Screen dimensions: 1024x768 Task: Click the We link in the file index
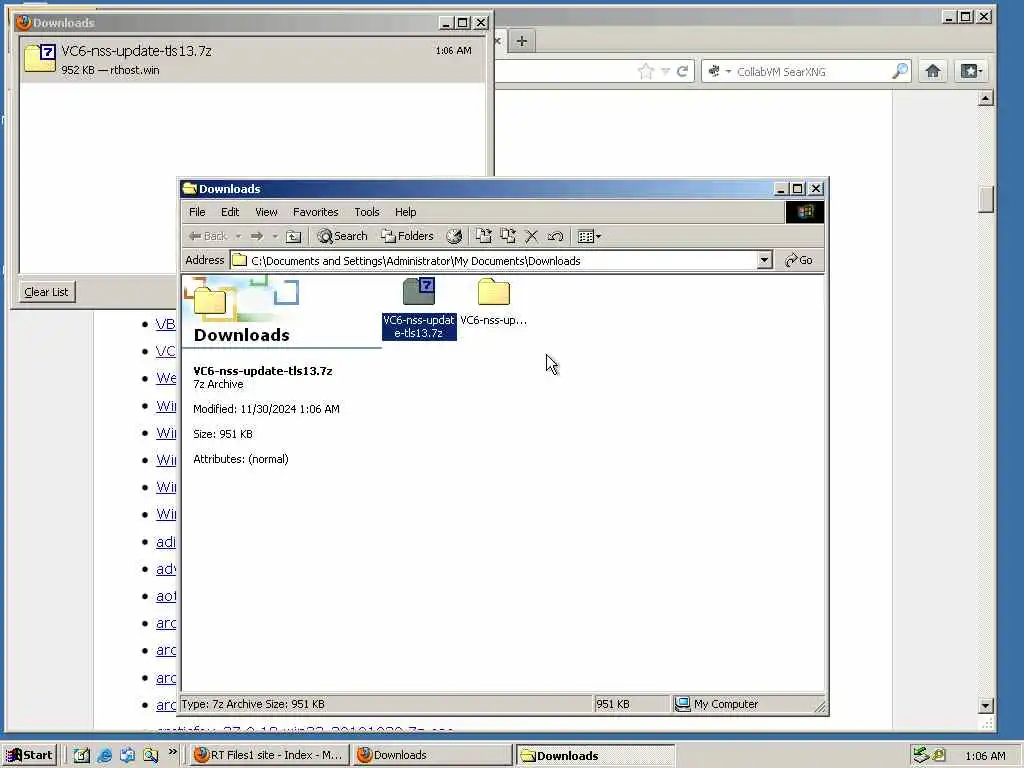pos(166,378)
